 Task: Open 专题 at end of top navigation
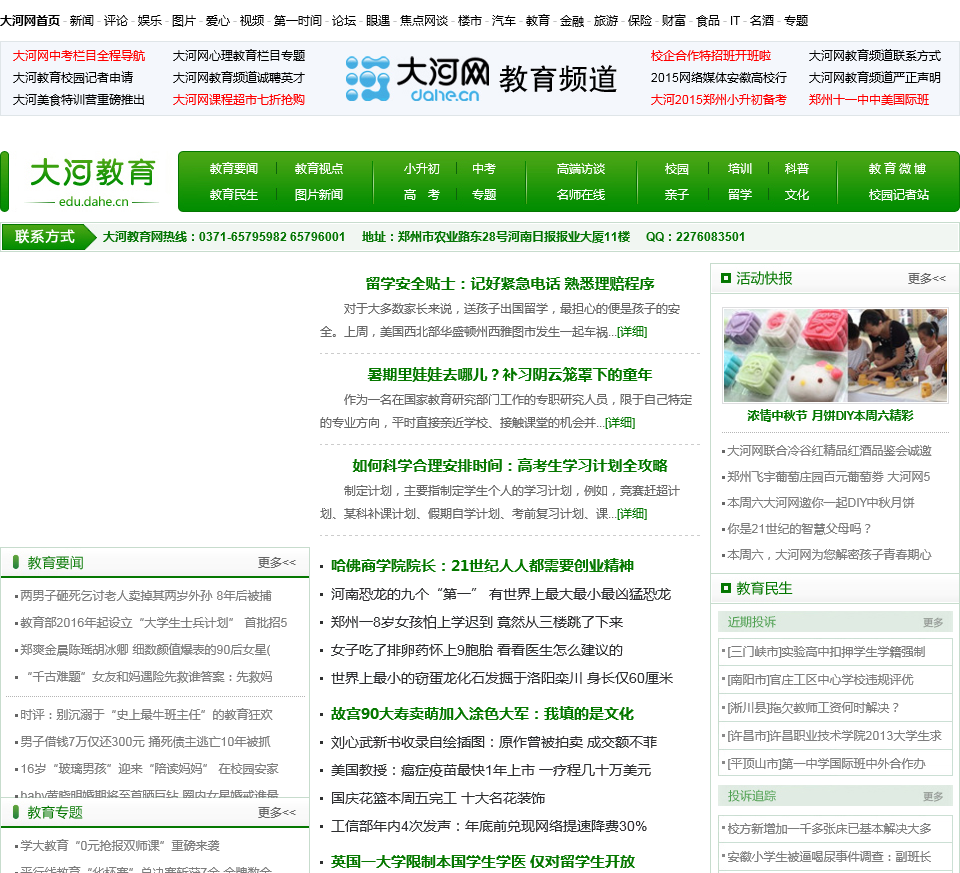click(x=796, y=21)
